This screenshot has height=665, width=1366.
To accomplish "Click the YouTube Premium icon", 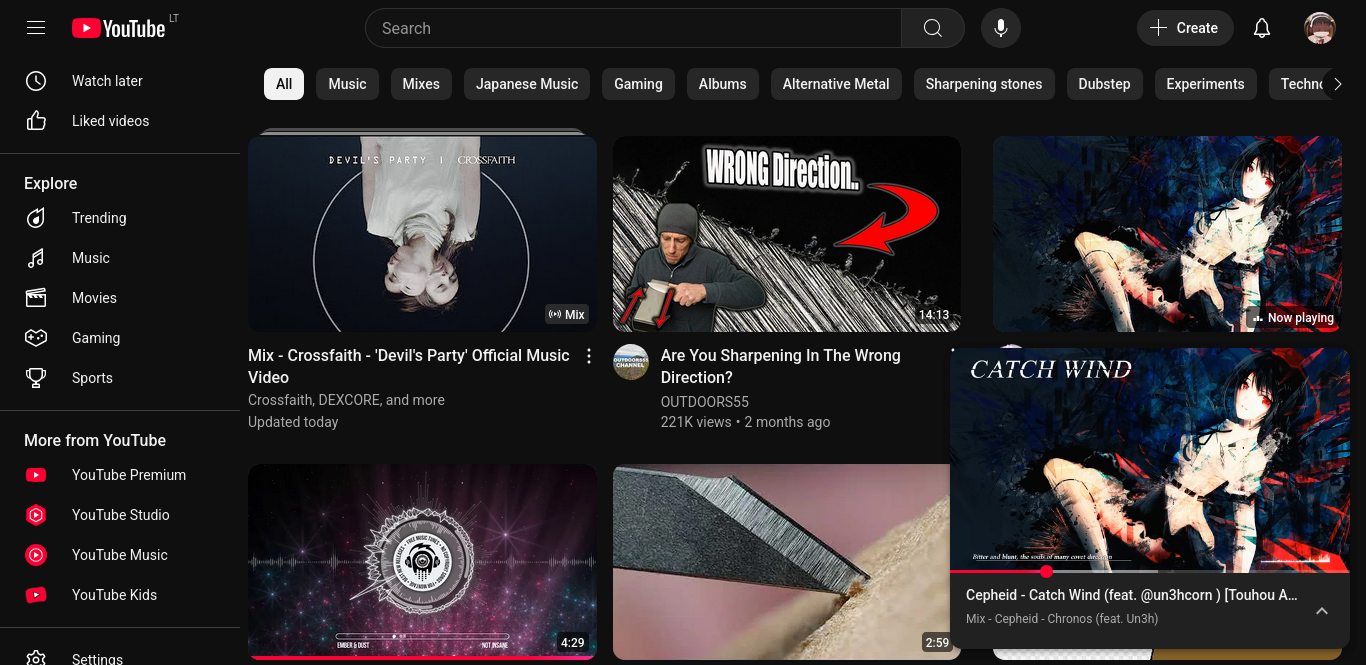I will coord(36,475).
